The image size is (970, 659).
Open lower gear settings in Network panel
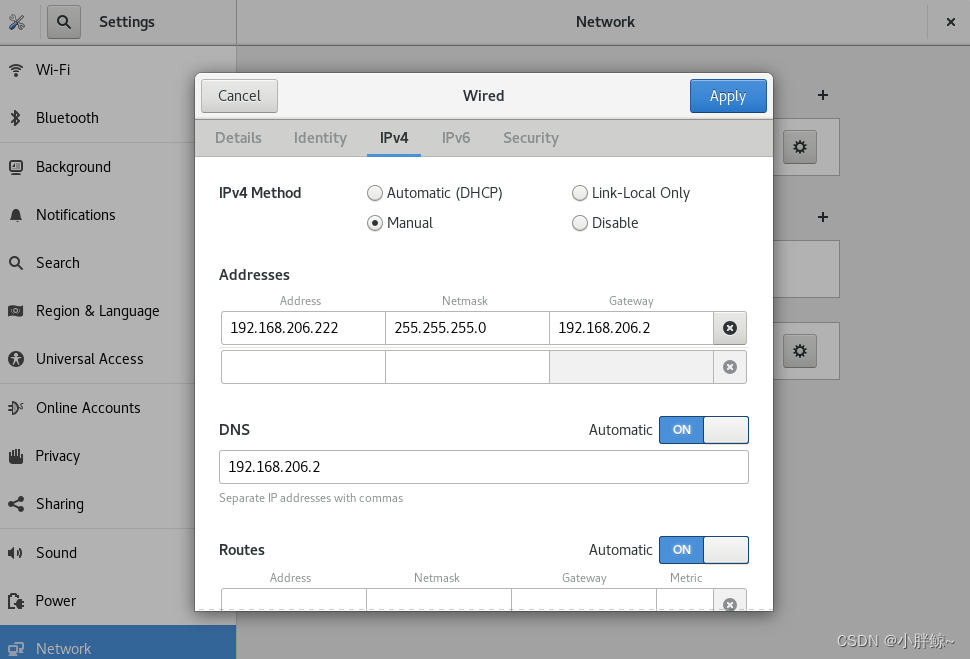[x=800, y=351]
